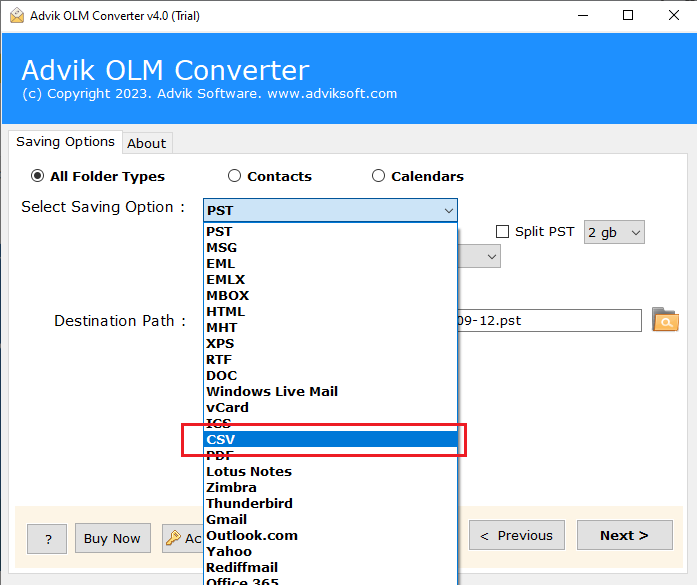Open the 2 gb split size dropdown

coord(614,232)
